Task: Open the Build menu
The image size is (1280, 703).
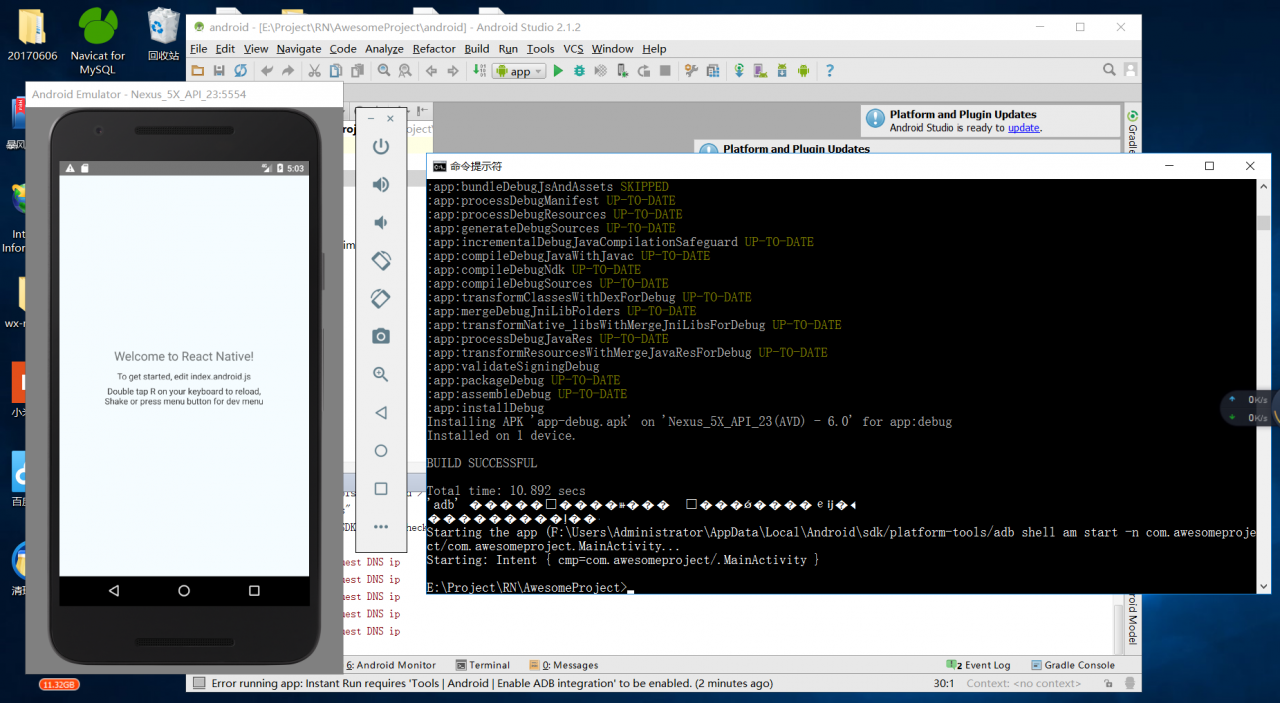Action: pos(477,49)
